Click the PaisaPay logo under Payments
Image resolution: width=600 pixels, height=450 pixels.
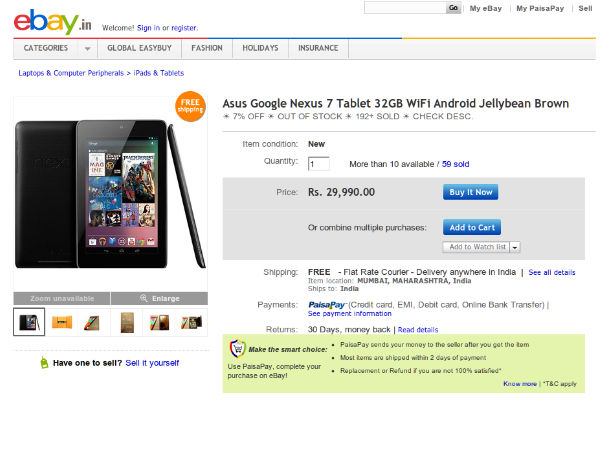(326, 304)
